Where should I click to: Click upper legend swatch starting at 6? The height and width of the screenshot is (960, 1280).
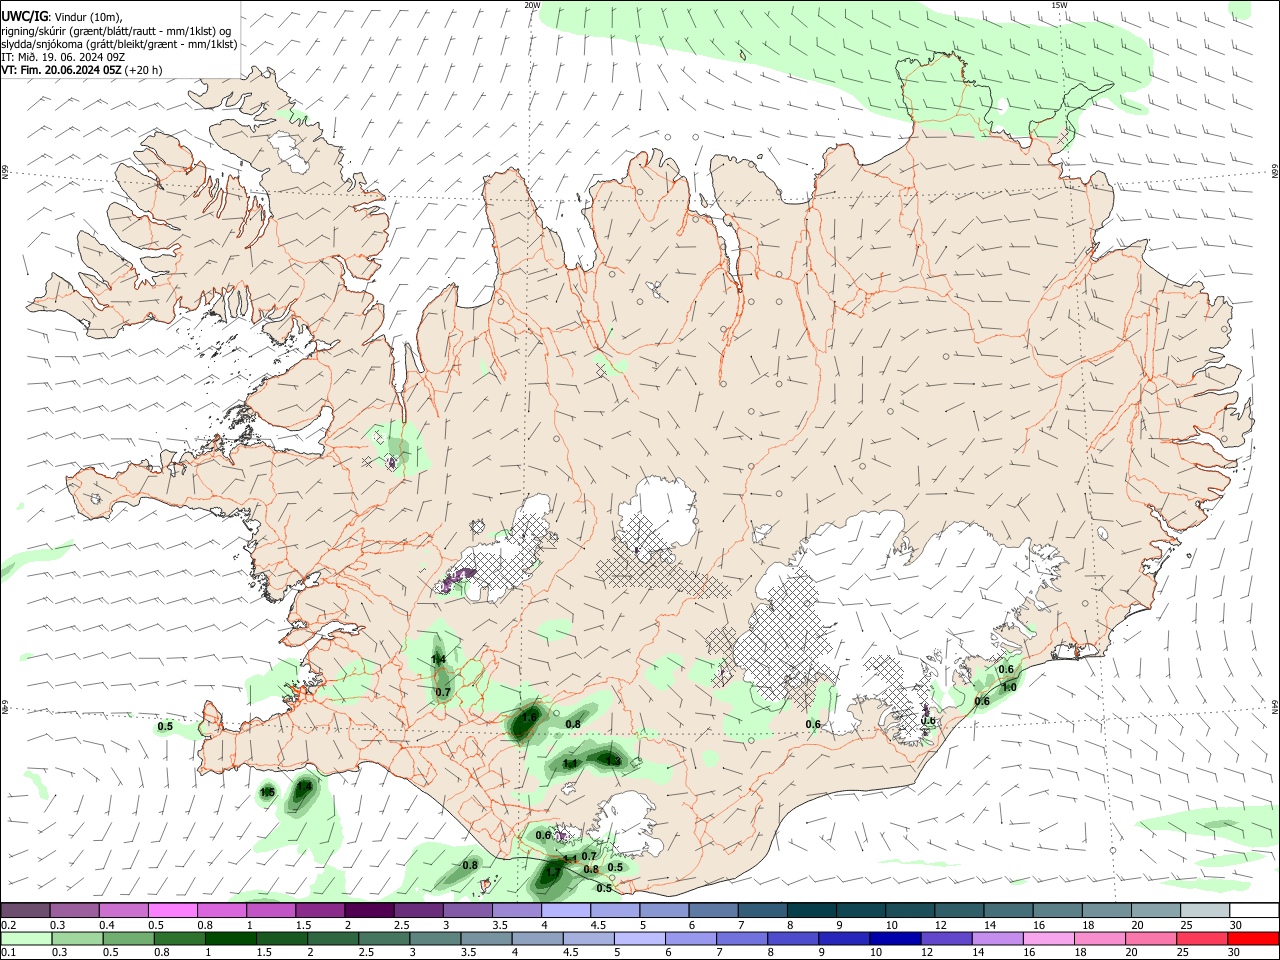coord(712,910)
